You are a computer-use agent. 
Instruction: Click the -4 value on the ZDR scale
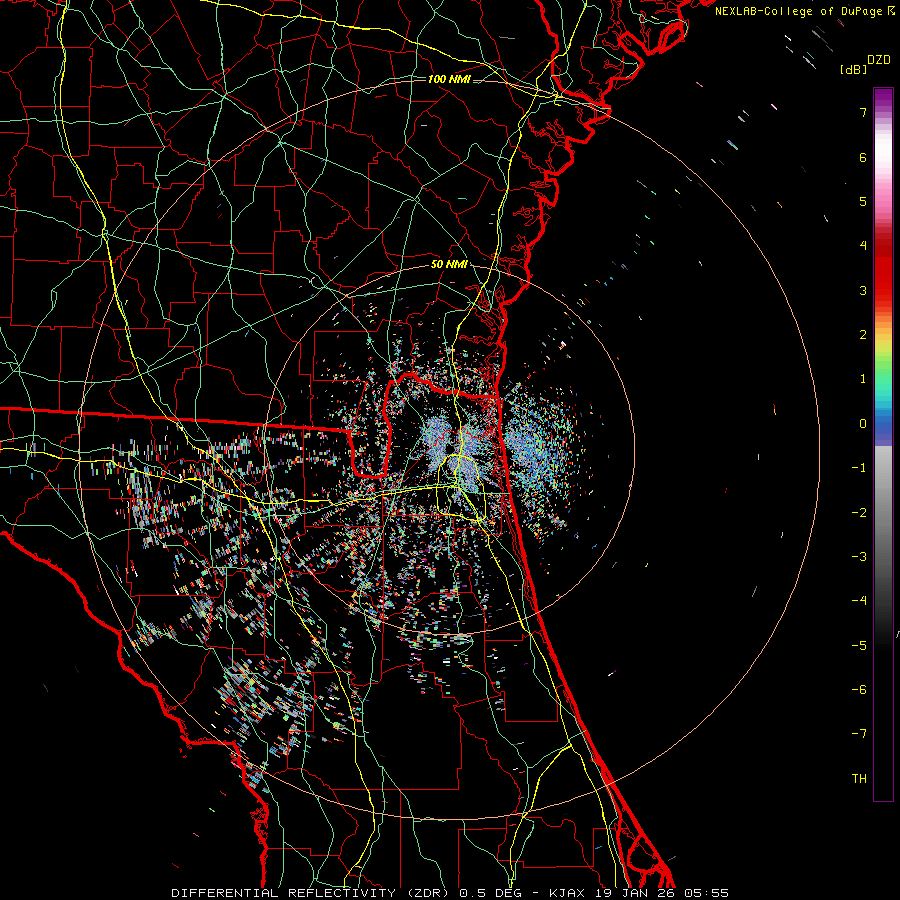(859, 601)
